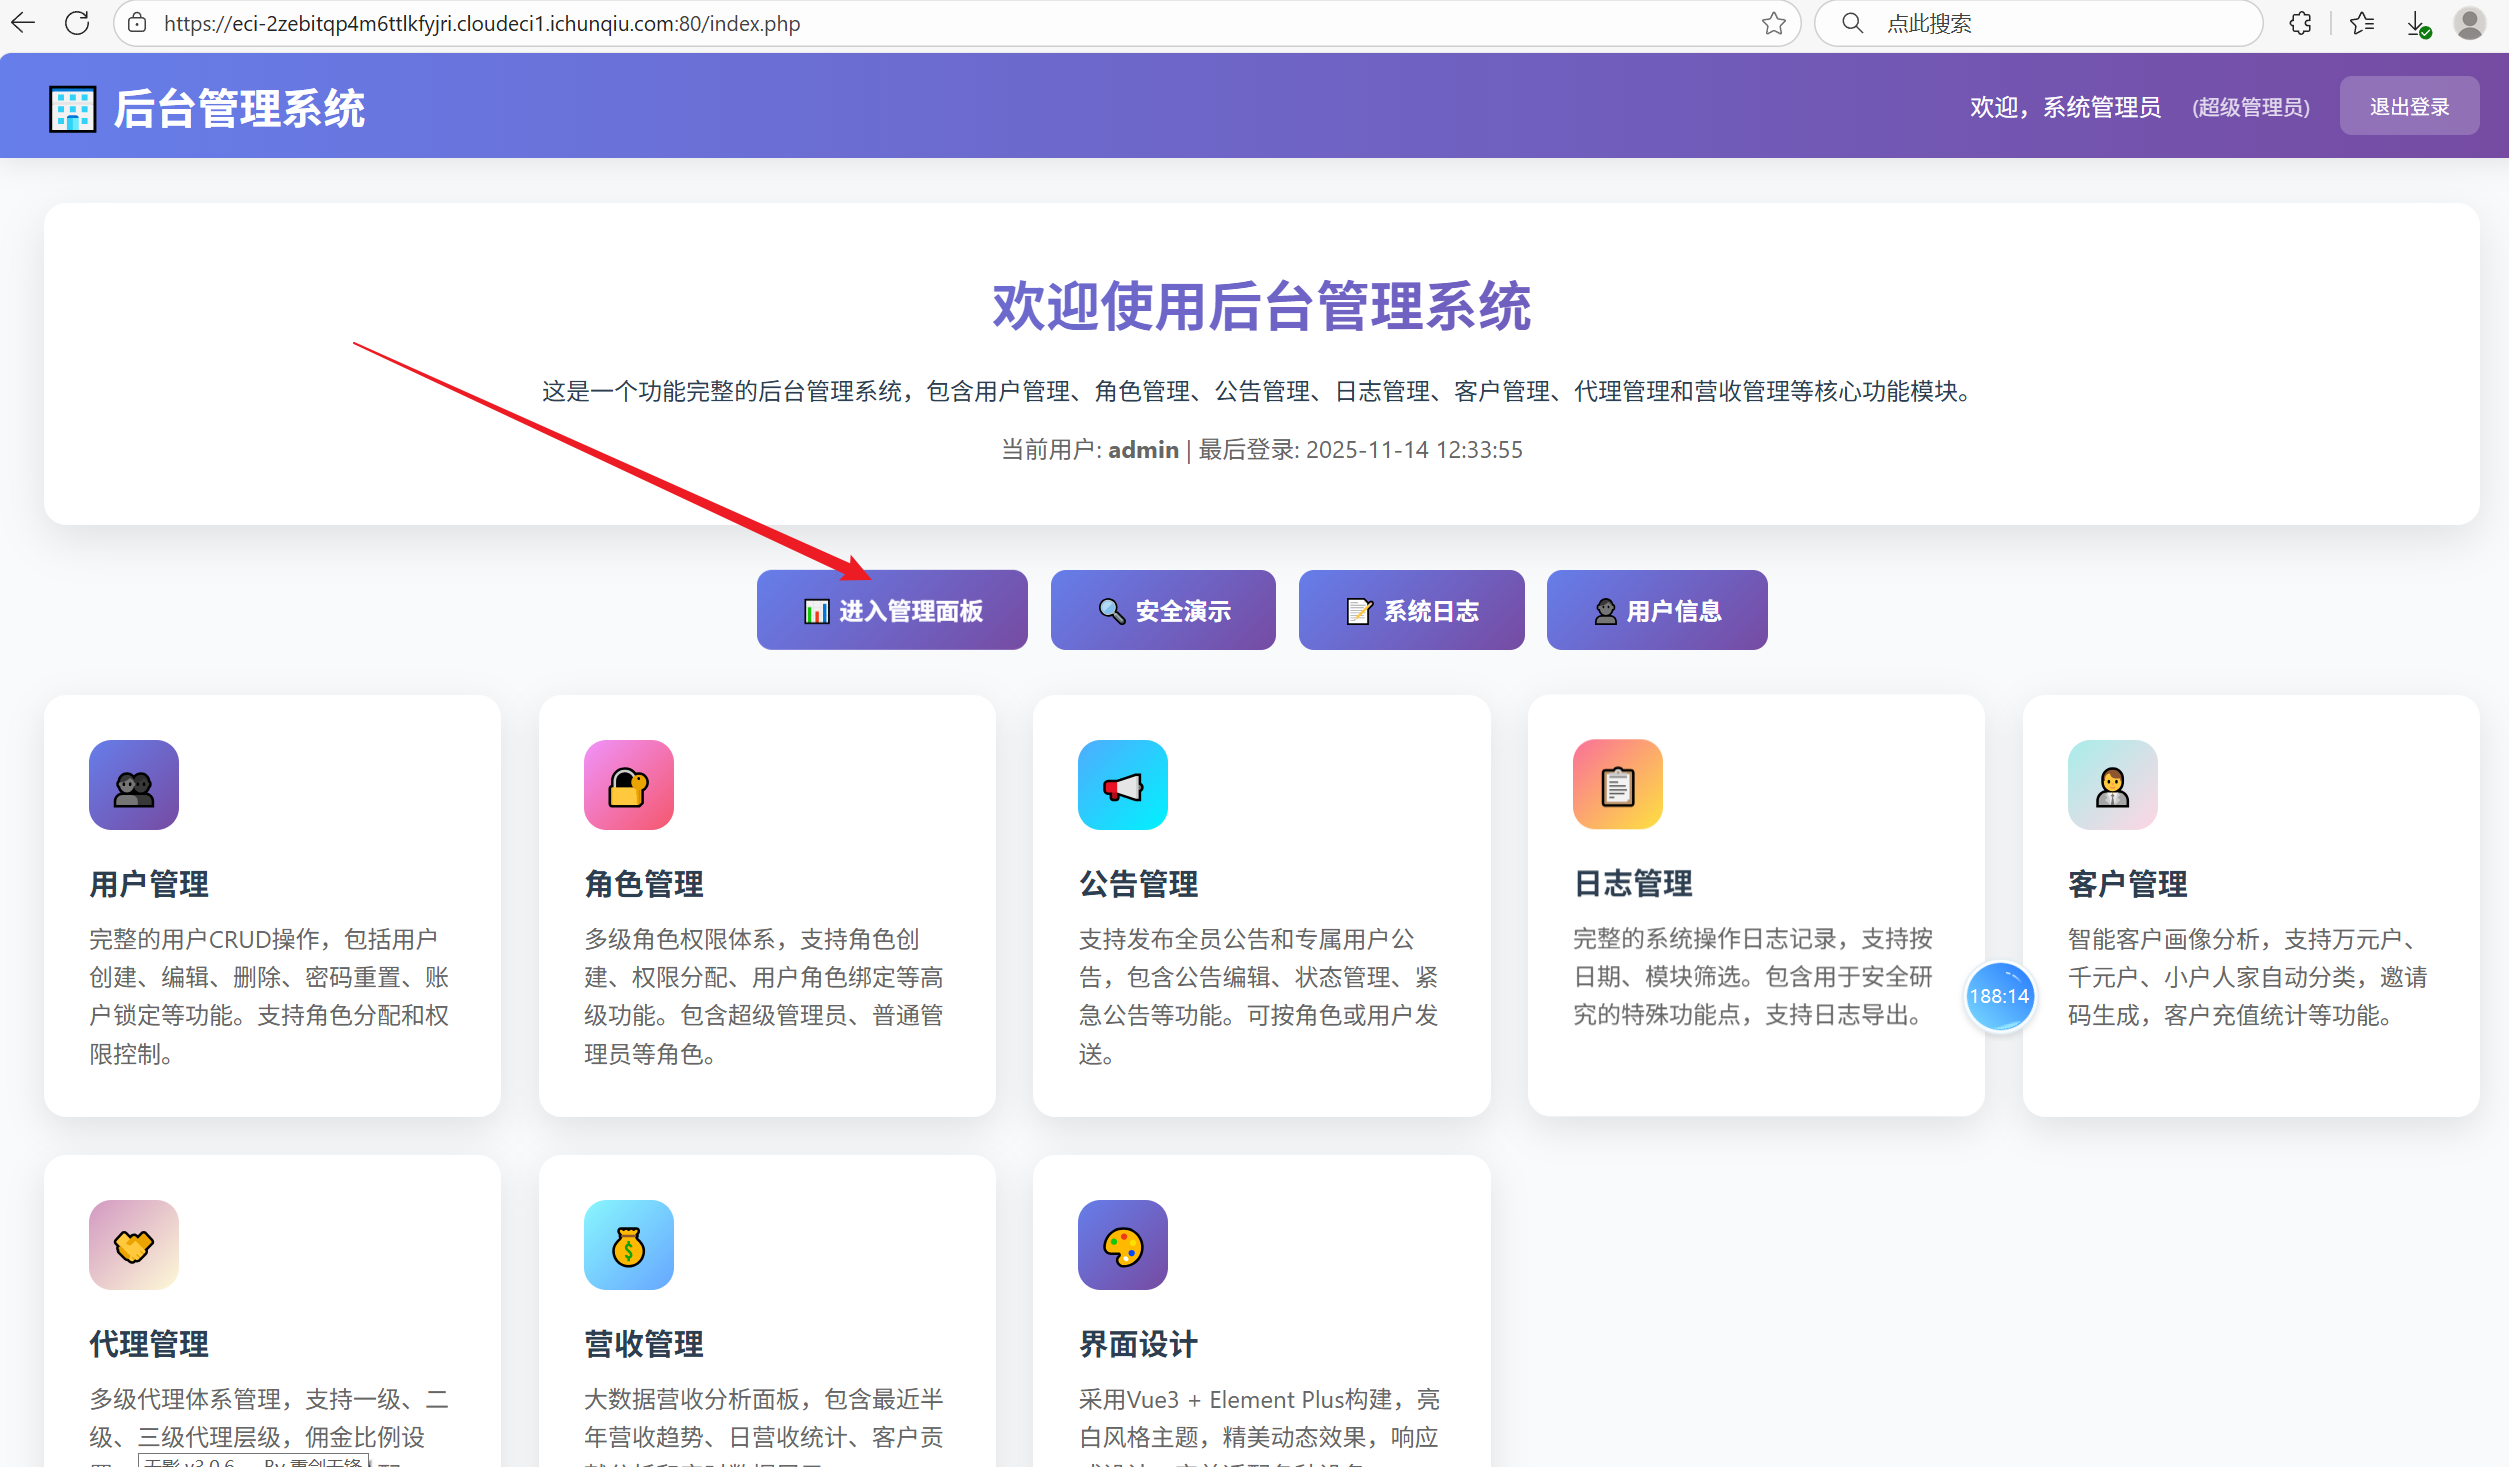
Task: Open the 用户信息 button
Action: [x=1656, y=610]
